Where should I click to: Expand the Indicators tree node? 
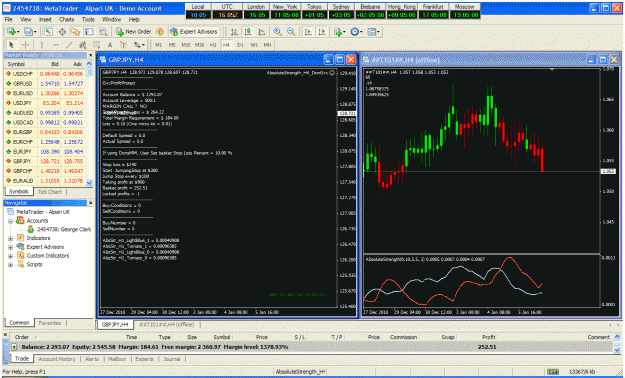tap(11, 238)
